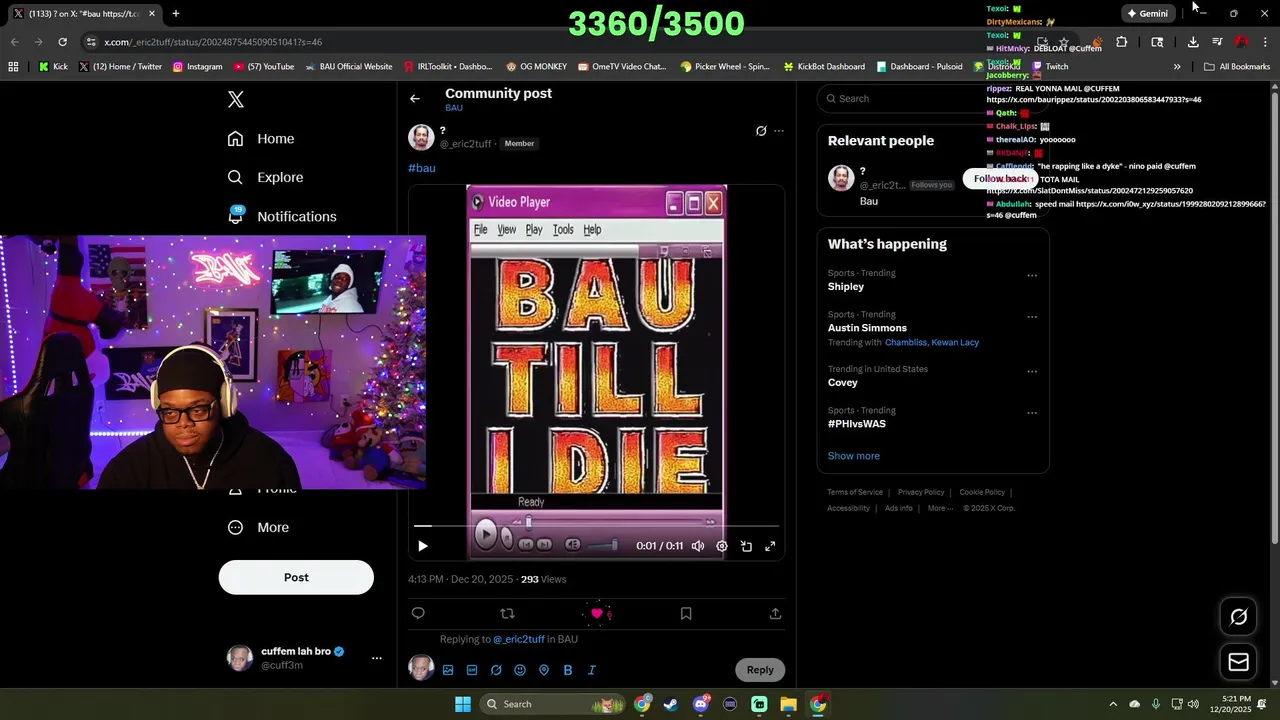The width and height of the screenshot is (1280, 720).
Task: Open the cuffem lah bro account avatar
Action: click(x=240, y=658)
